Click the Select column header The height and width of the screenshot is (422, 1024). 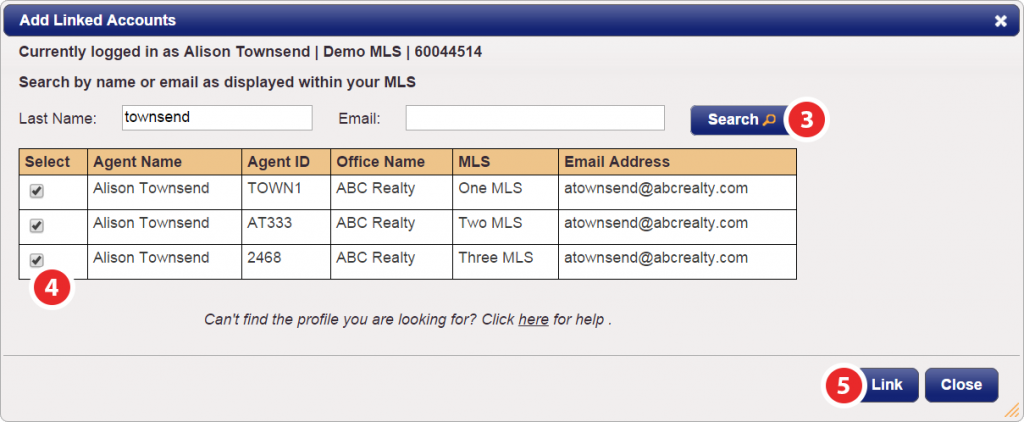click(53, 161)
